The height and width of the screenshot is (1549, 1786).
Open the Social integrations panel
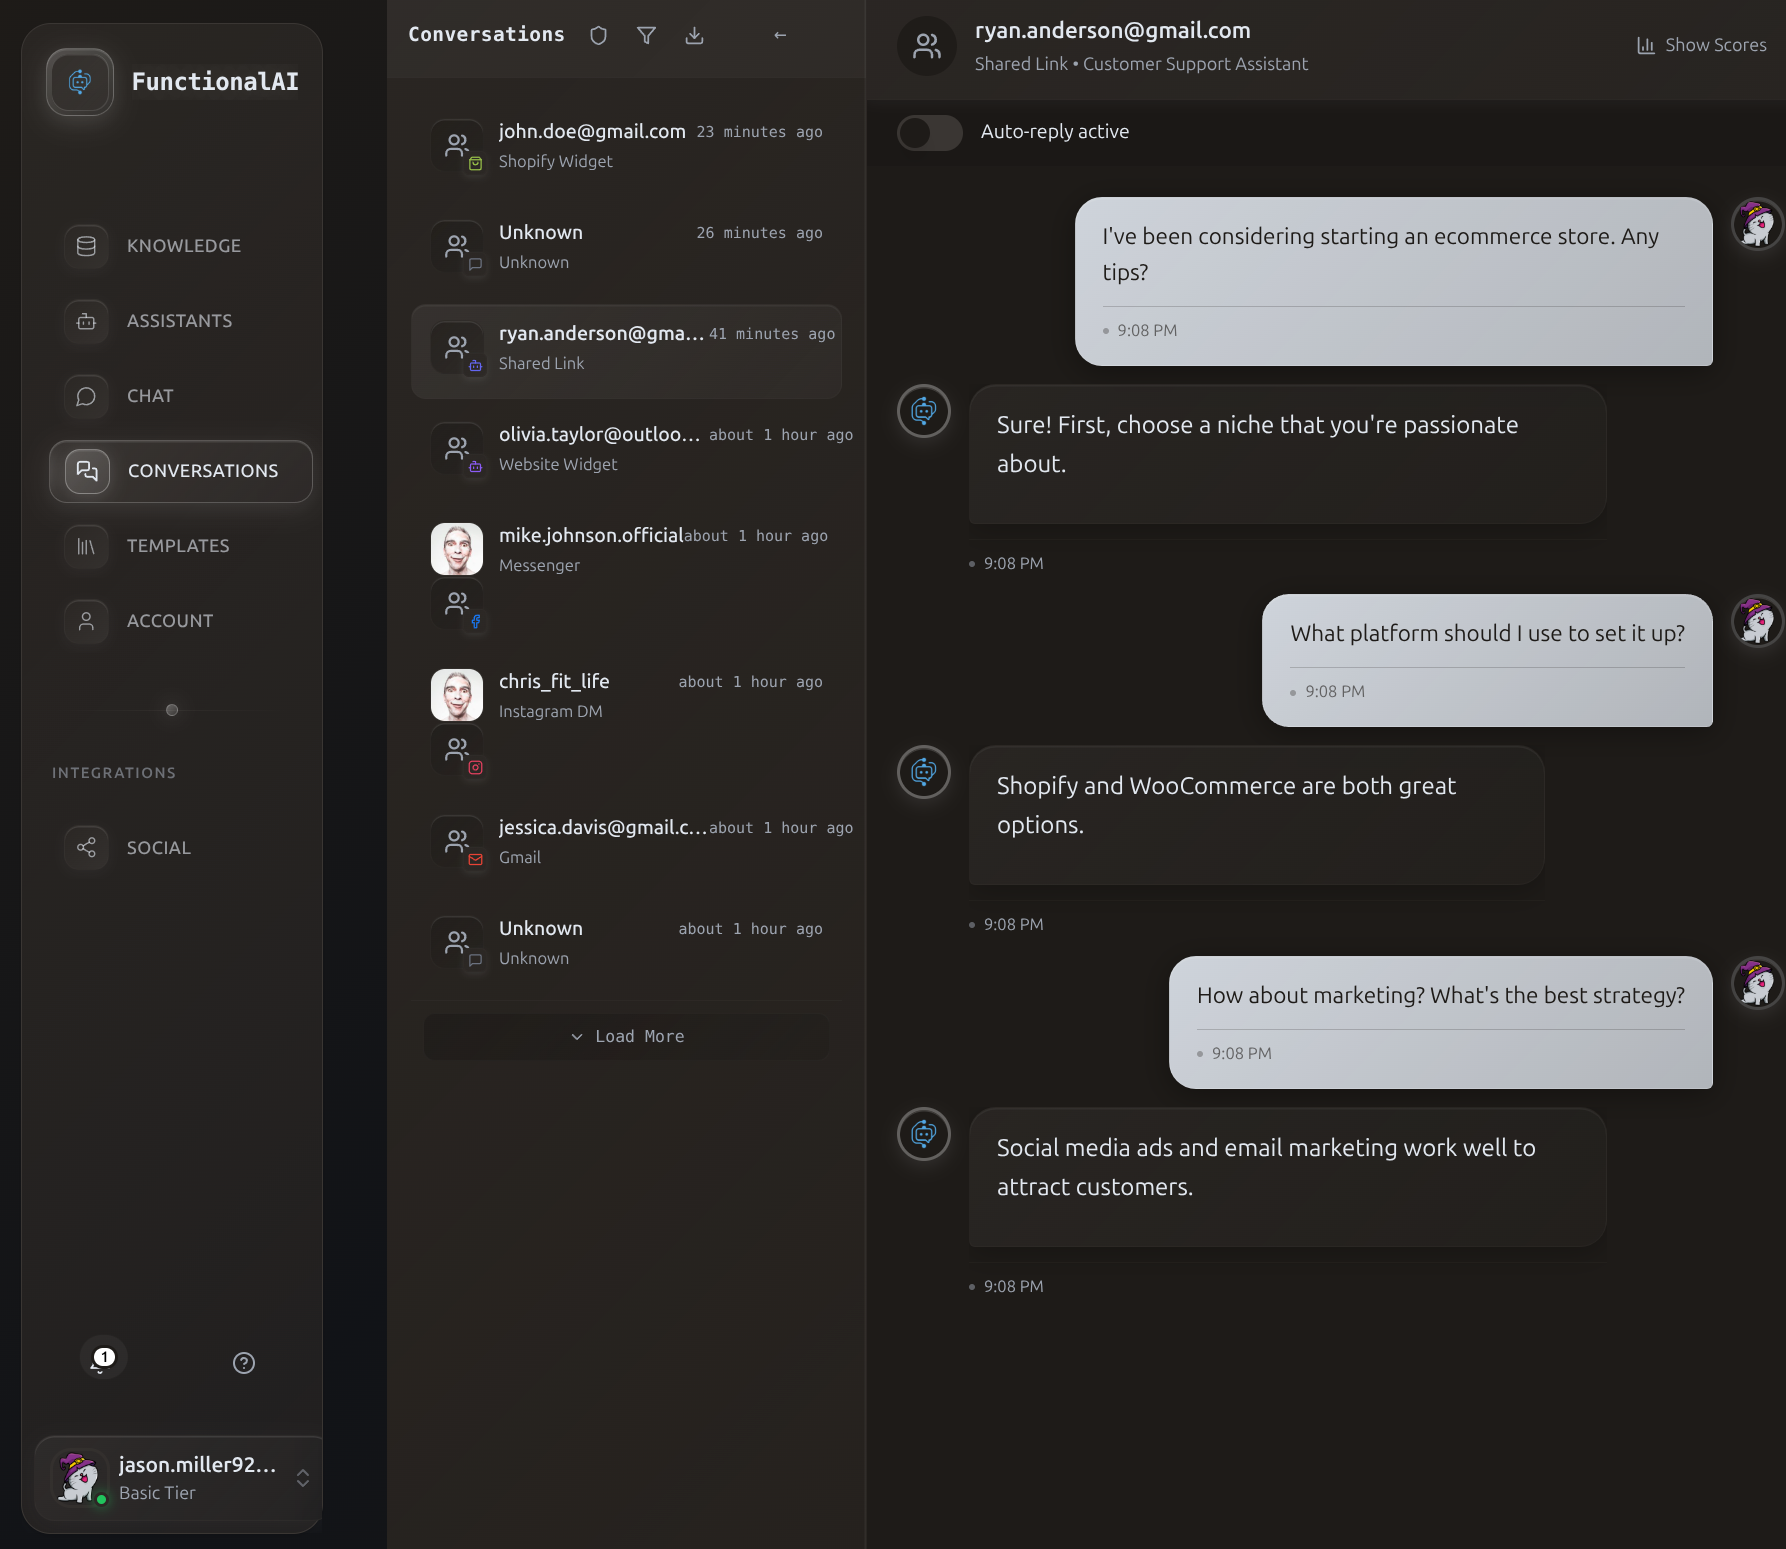85,847
